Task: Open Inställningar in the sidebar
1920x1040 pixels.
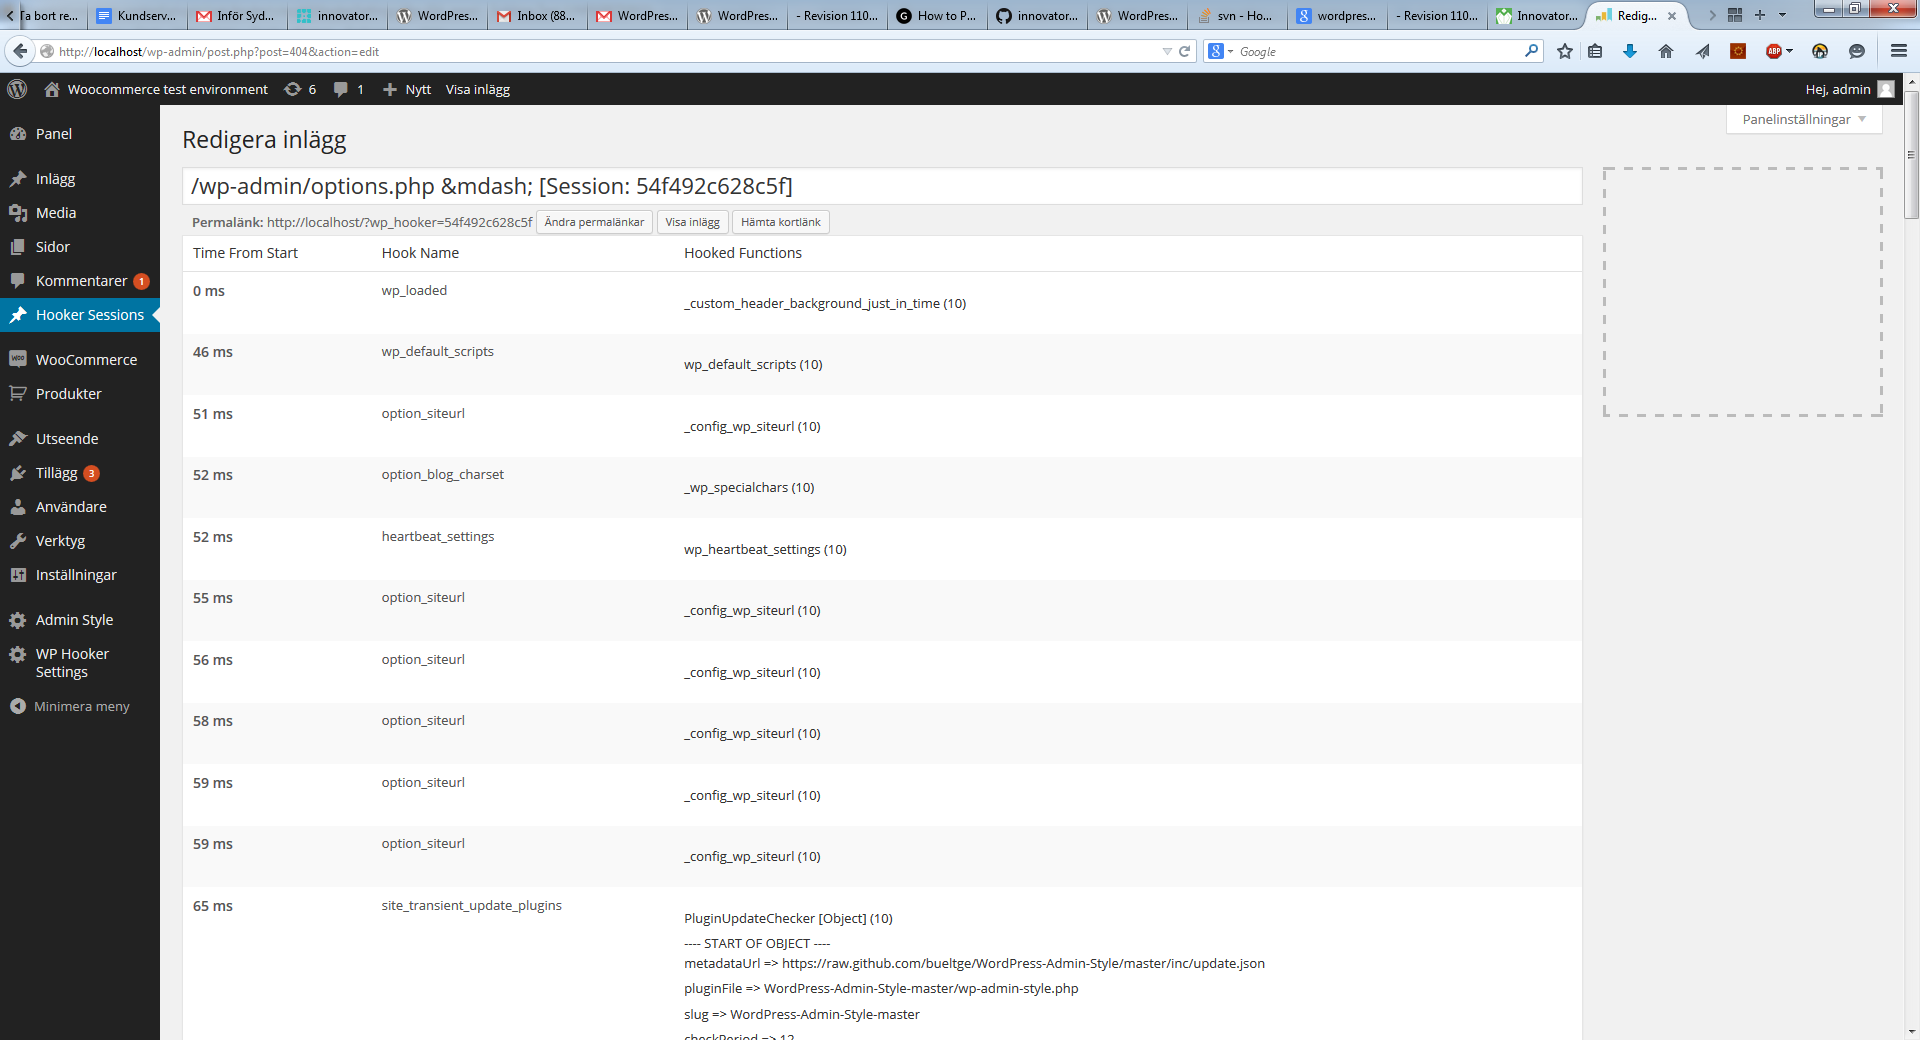Action: pyautogui.click(x=80, y=575)
